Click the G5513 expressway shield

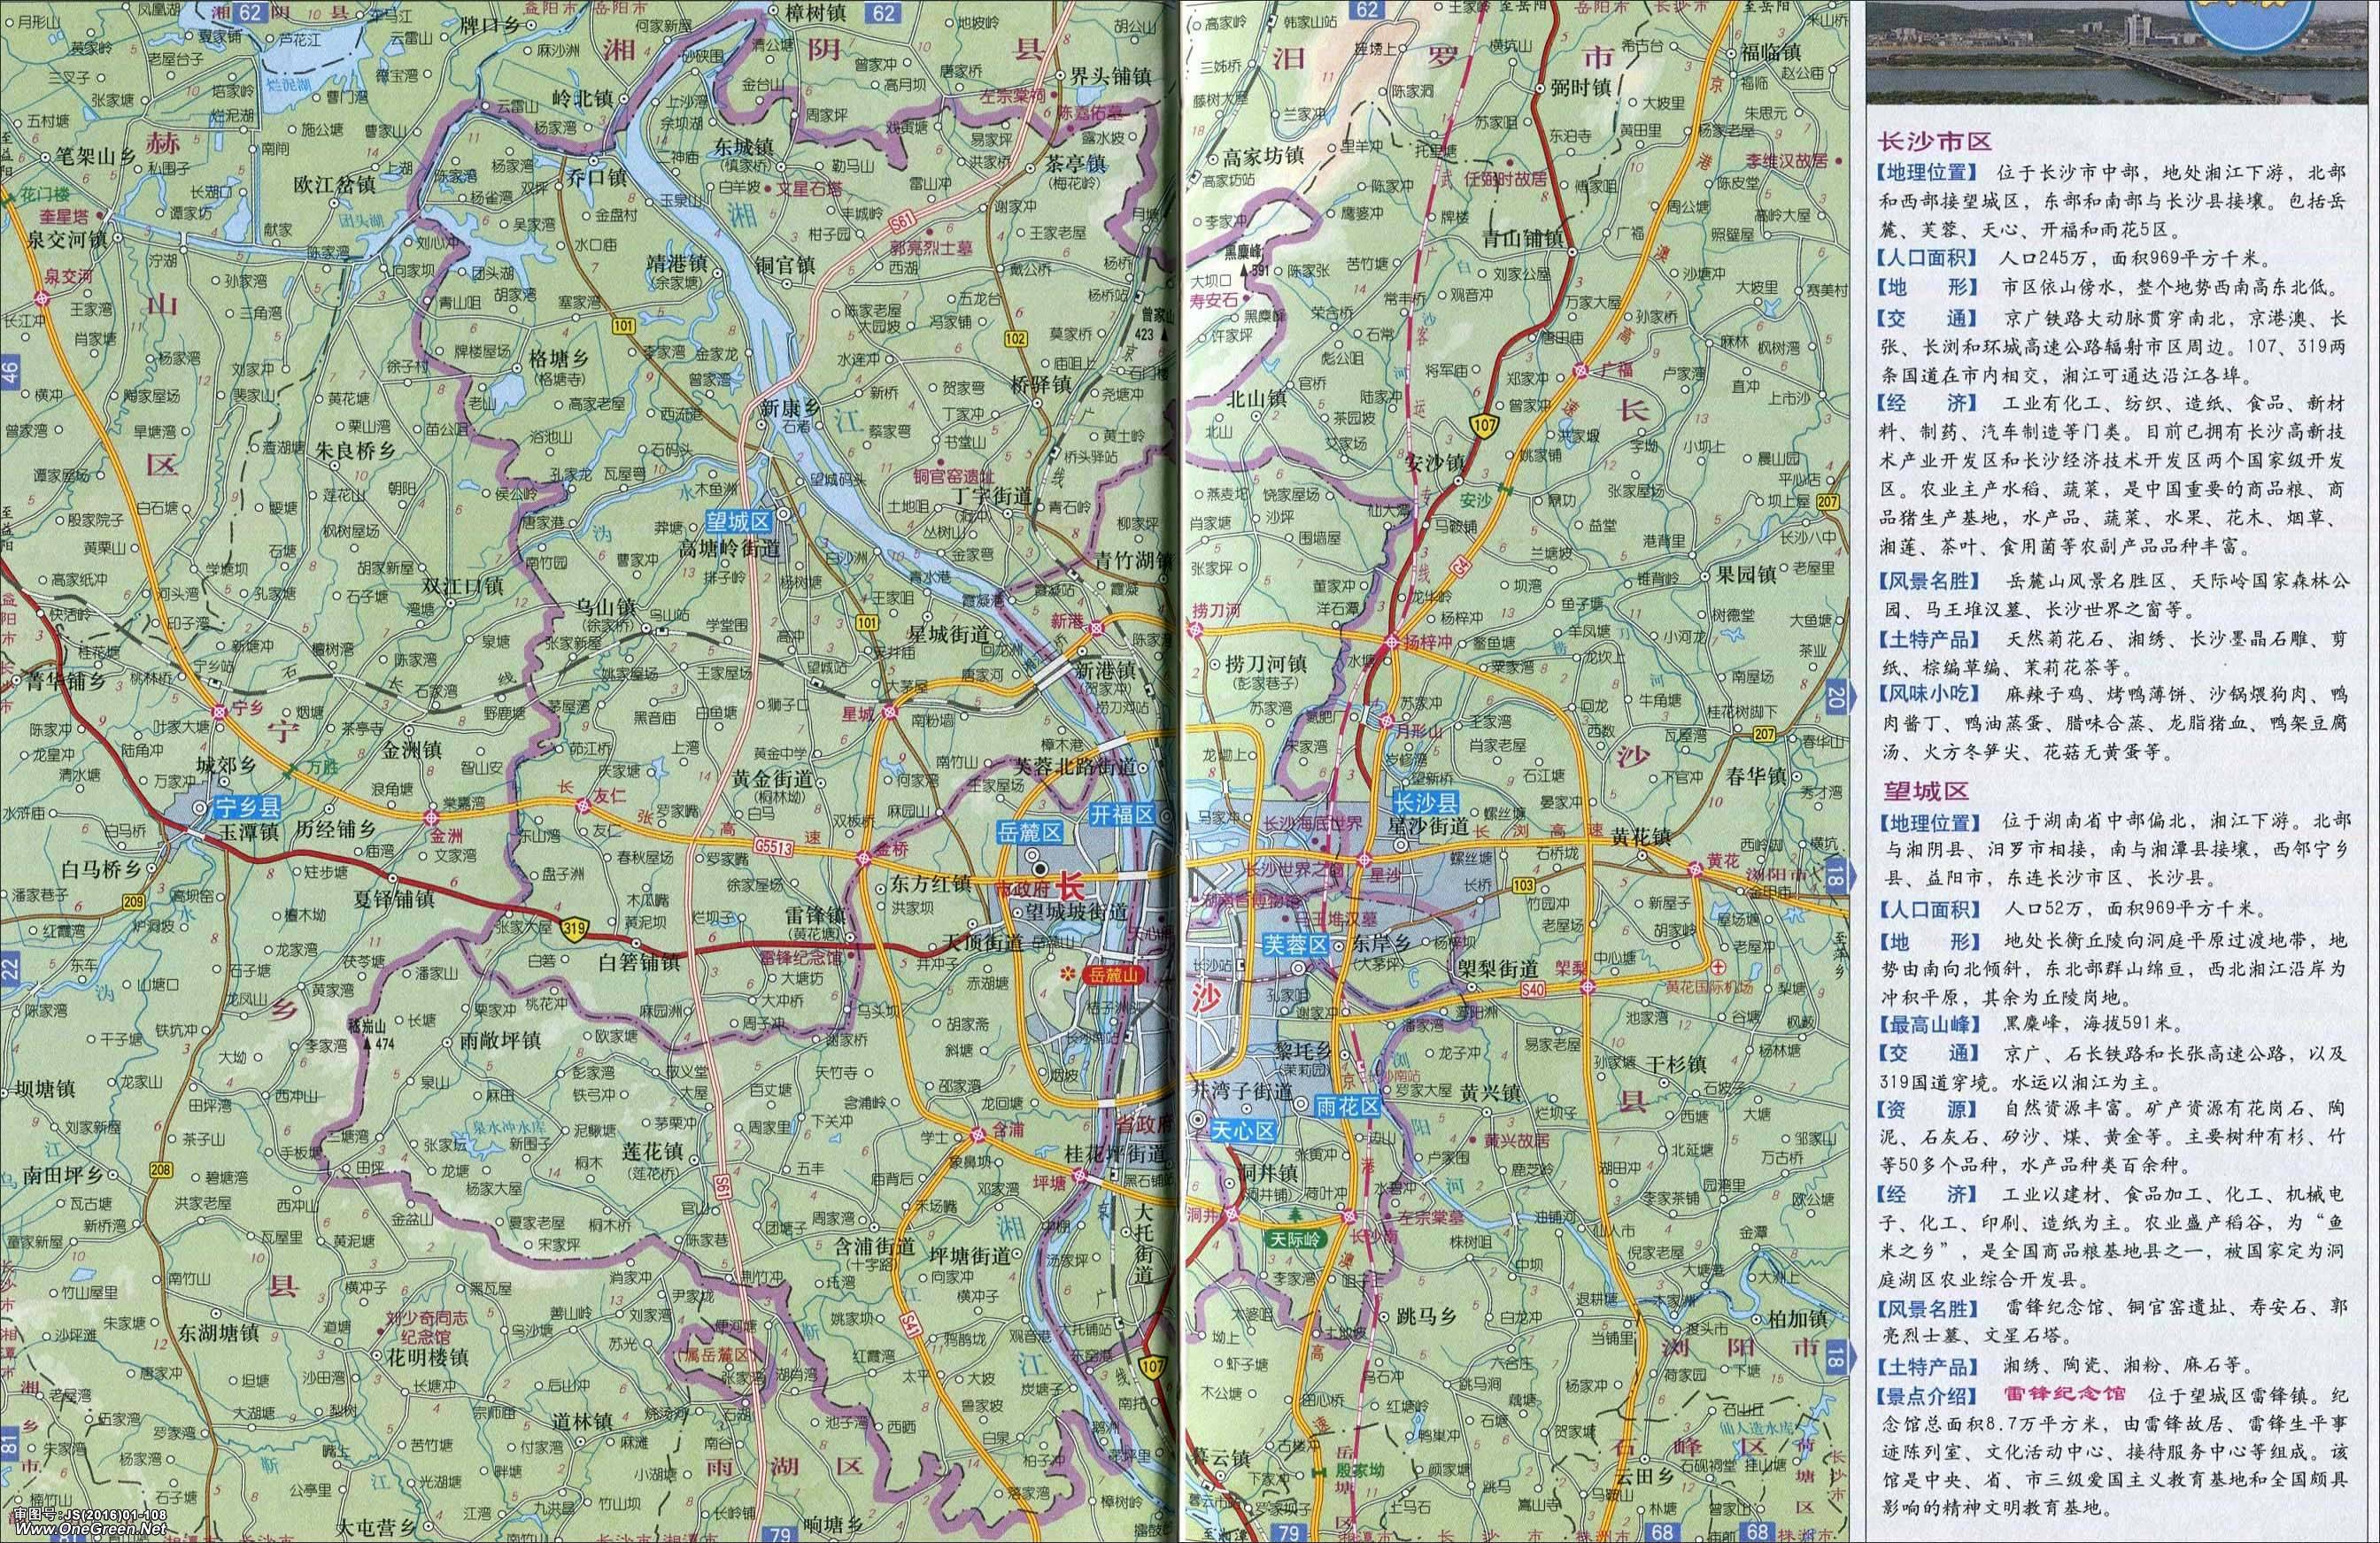[x=774, y=846]
